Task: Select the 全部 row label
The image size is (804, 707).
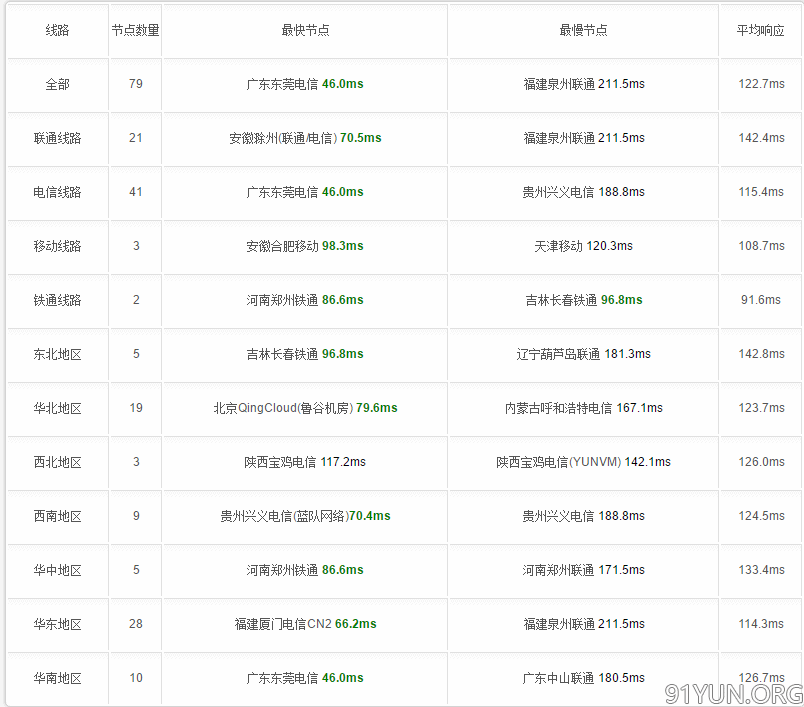Action: coord(57,84)
